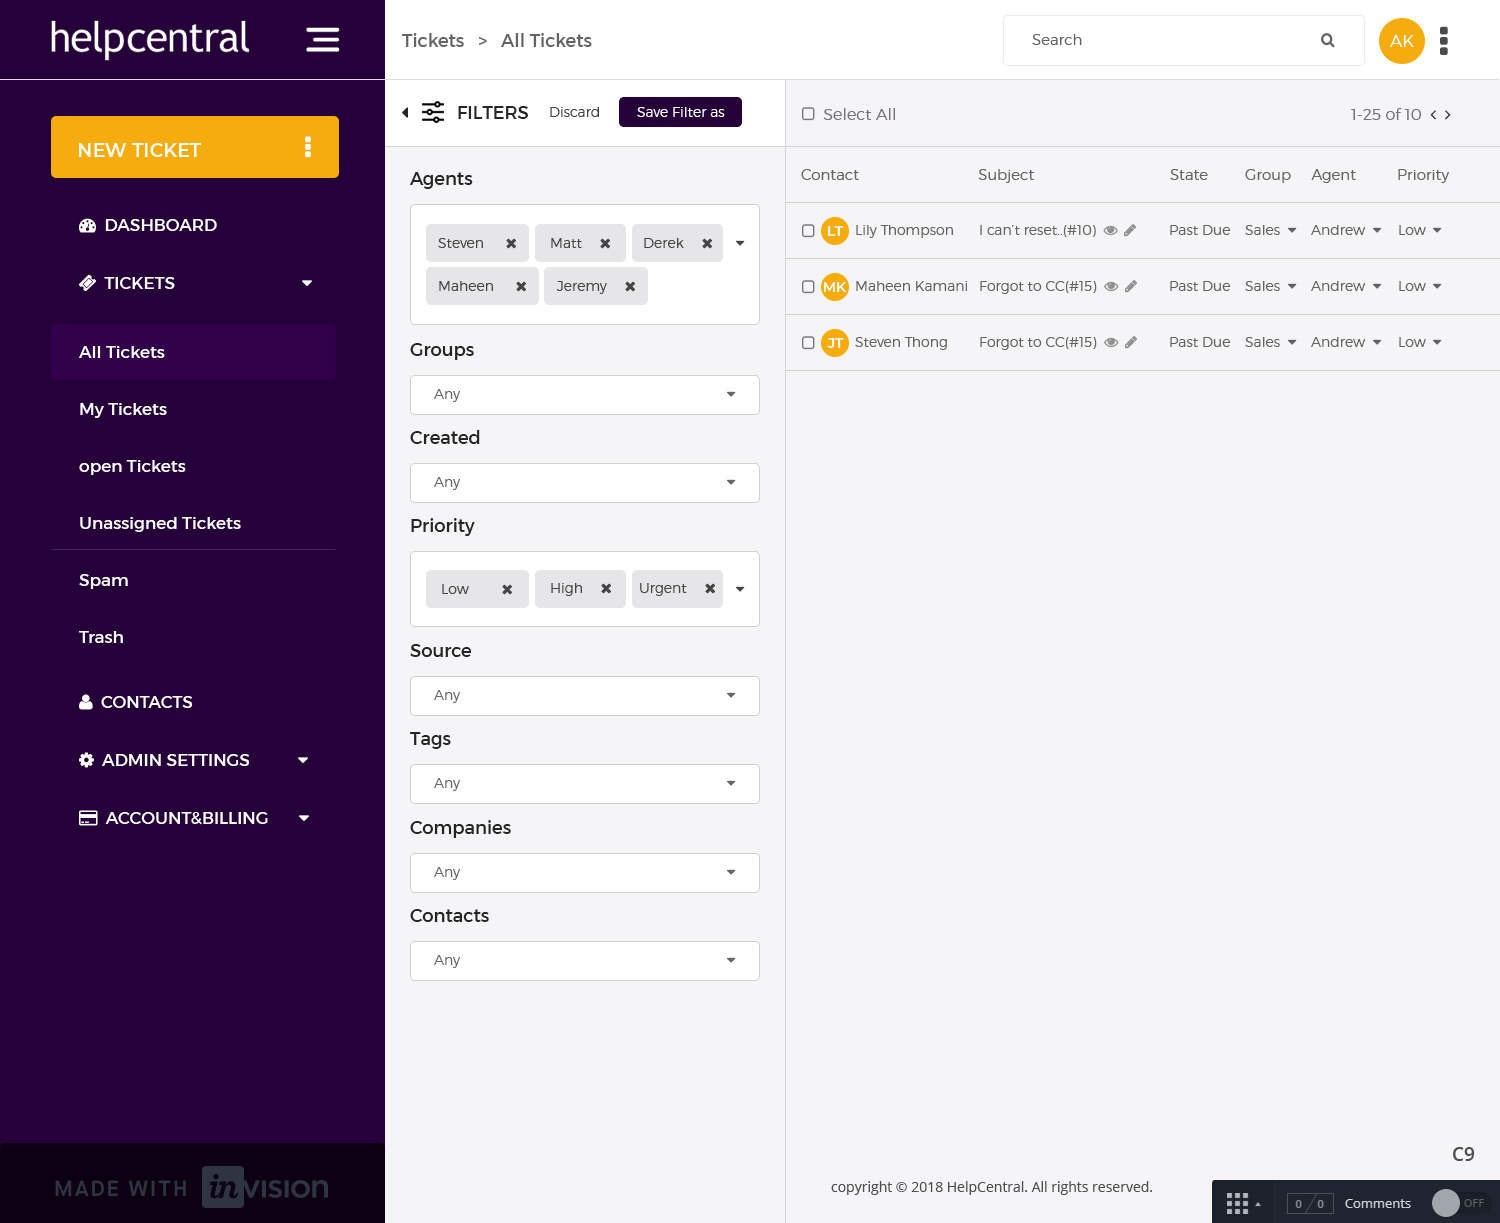
Task: Collapse the filters panel with left arrow
Action: (x=405, y=113)
